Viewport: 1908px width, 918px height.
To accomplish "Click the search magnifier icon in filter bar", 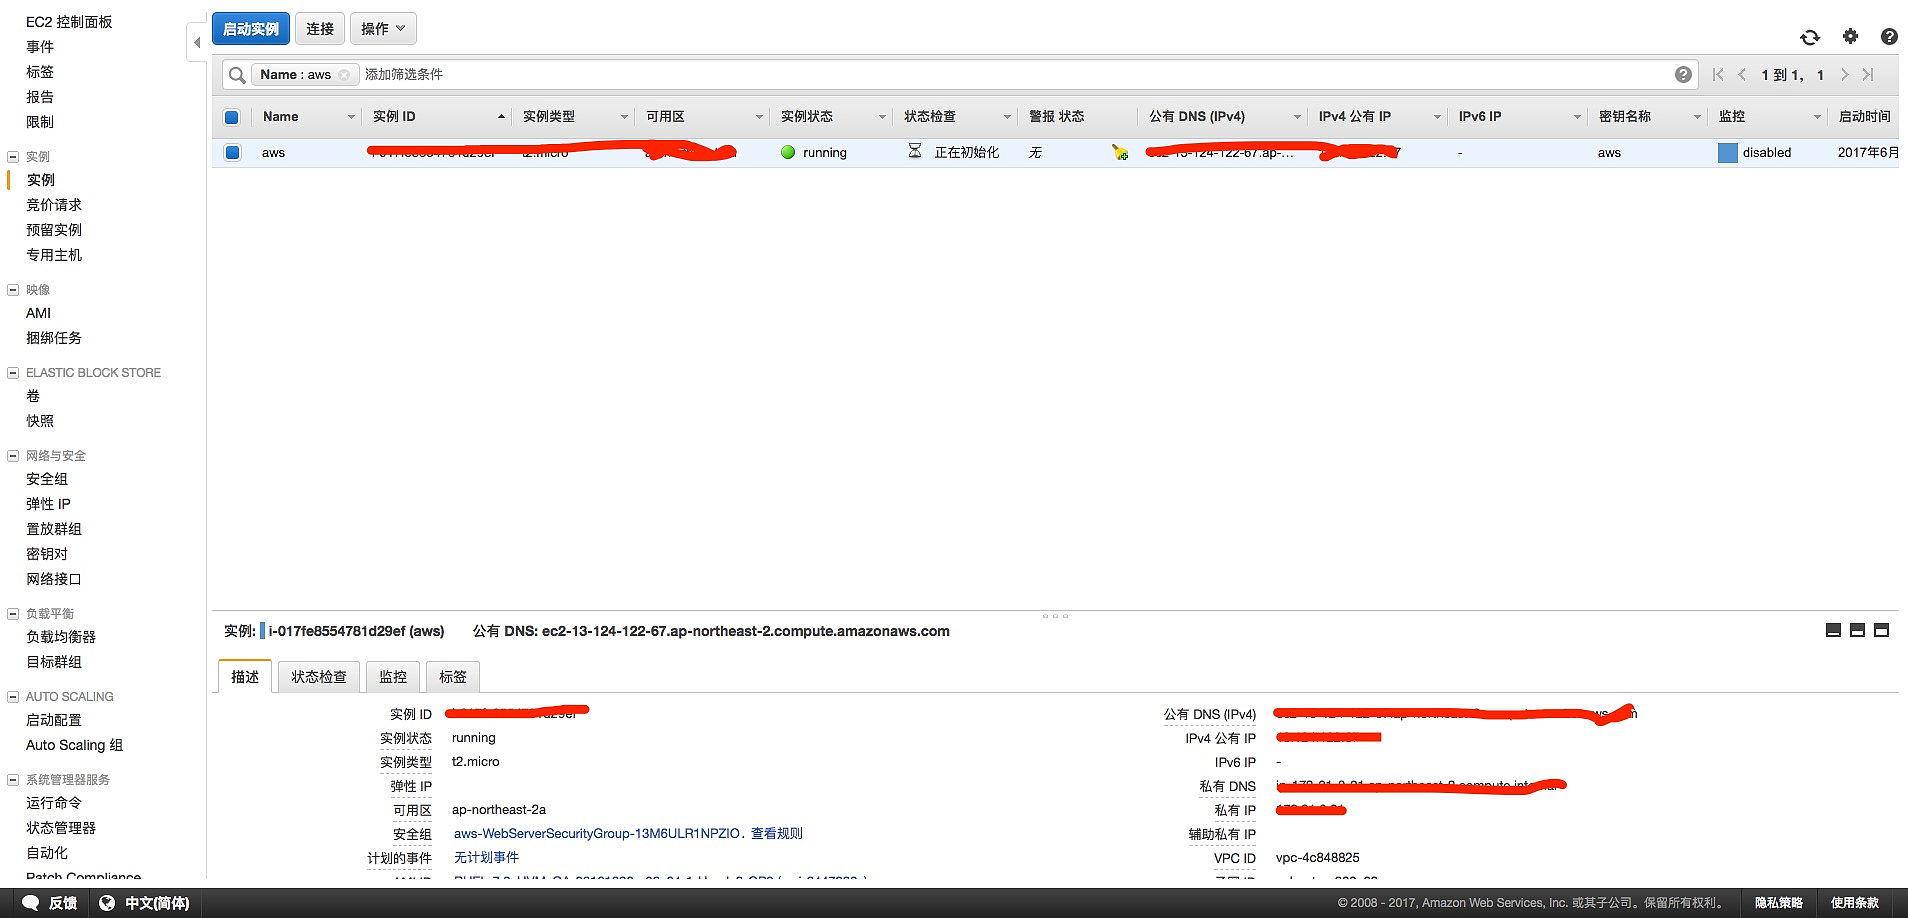I will (237, 75).
